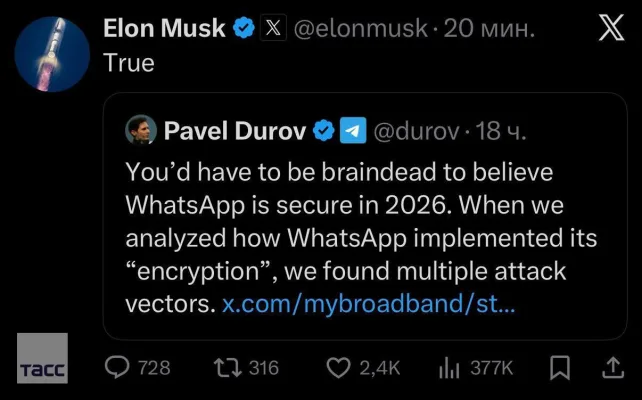Open the @durov handle

pos(412,130)
